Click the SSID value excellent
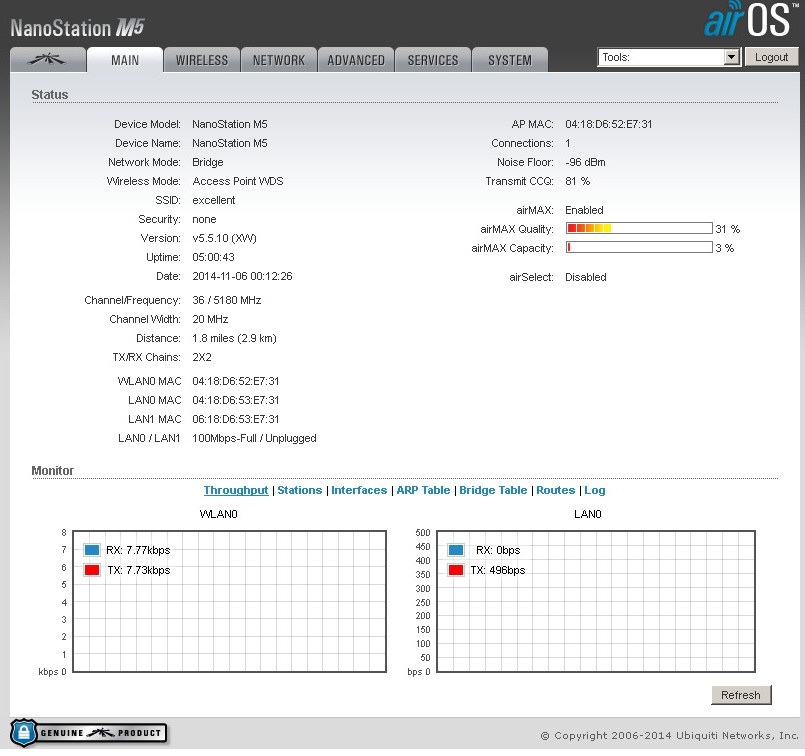 (x=214, y=200)
